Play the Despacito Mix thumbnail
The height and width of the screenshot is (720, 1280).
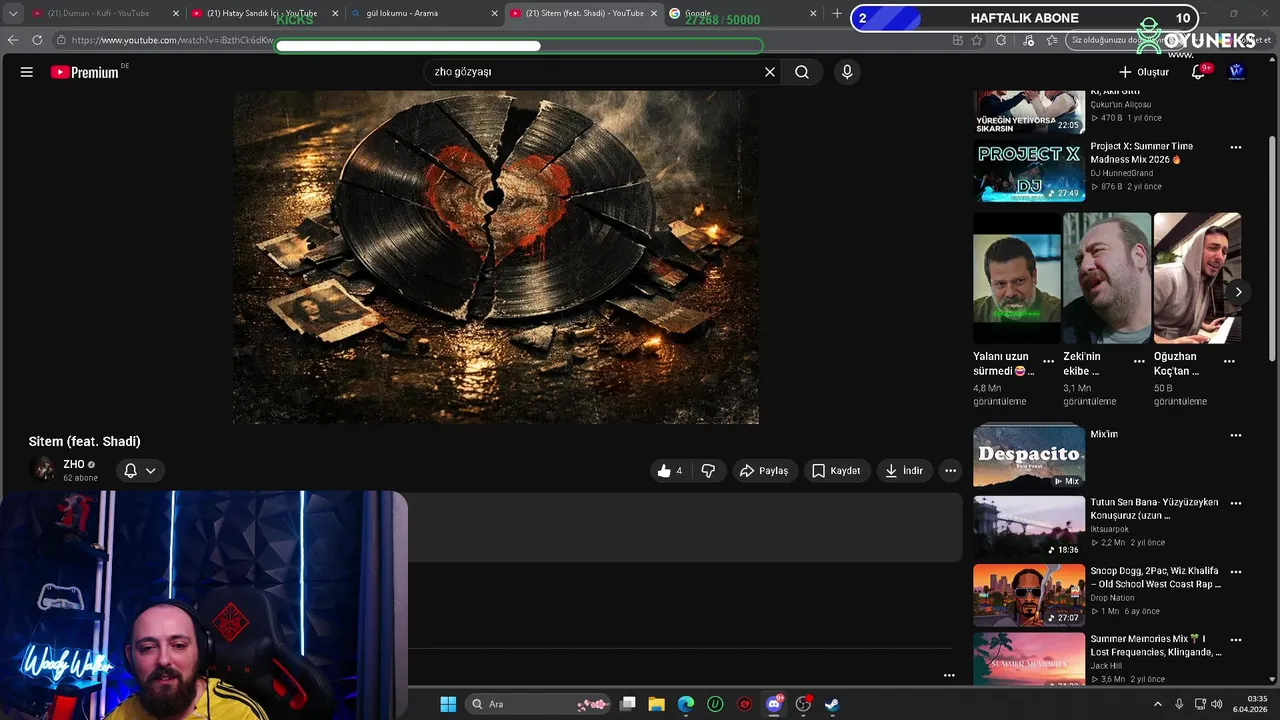coord(1029,455)
